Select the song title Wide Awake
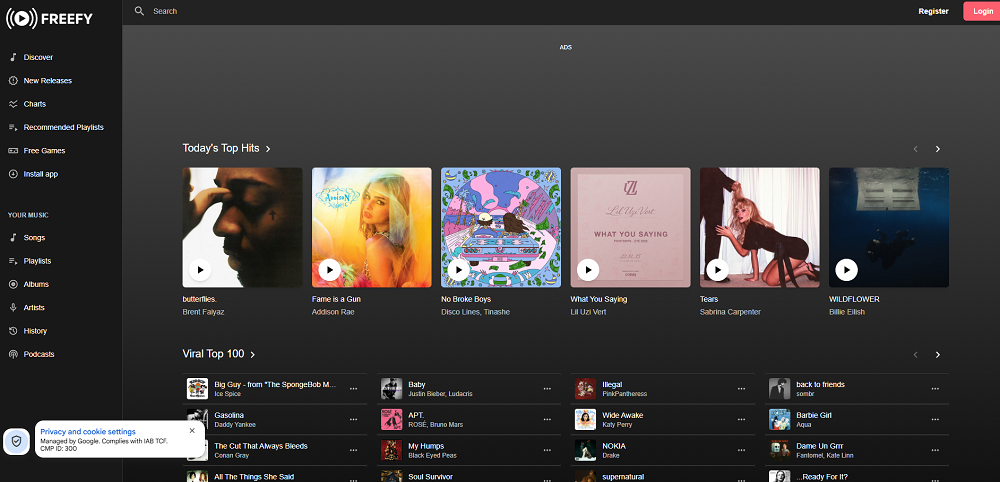Image resolution: width=1000 pixels, height=482 pixels. pos(622,415)
